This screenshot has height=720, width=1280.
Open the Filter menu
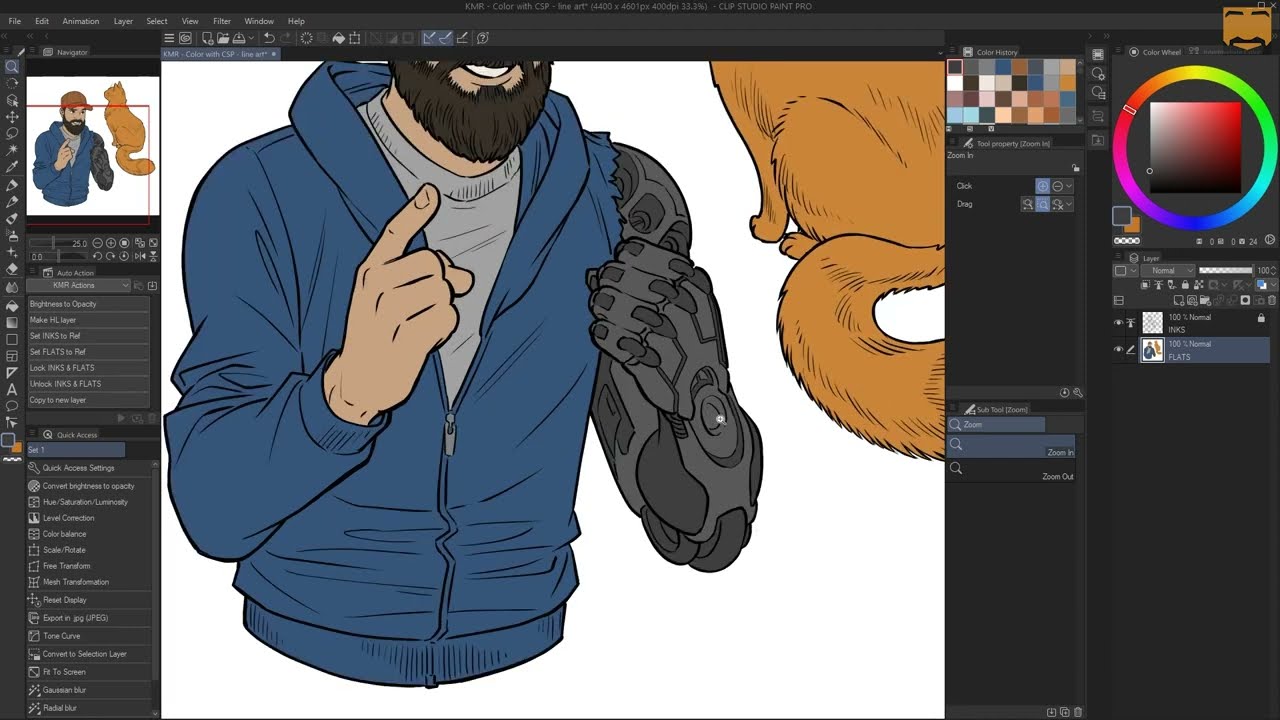pos(222,21)
